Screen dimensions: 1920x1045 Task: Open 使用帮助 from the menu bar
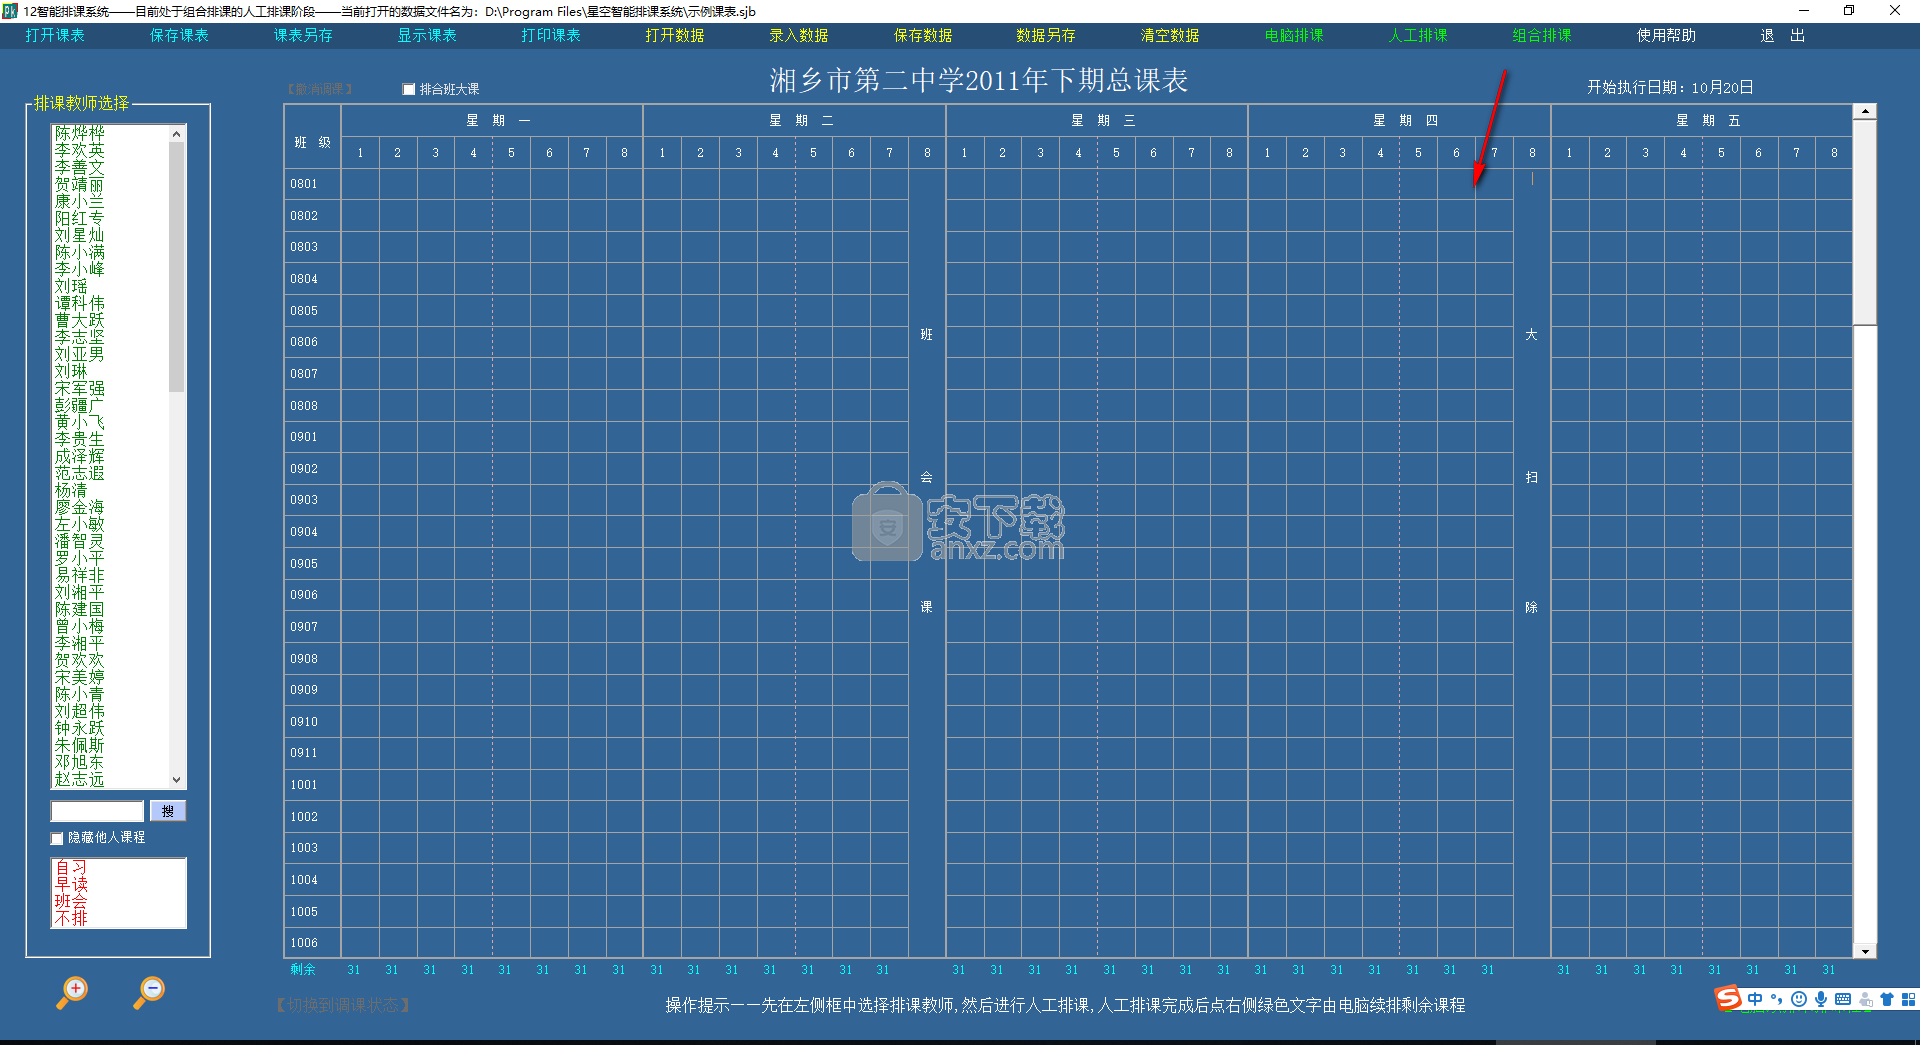coord(1666,35)
